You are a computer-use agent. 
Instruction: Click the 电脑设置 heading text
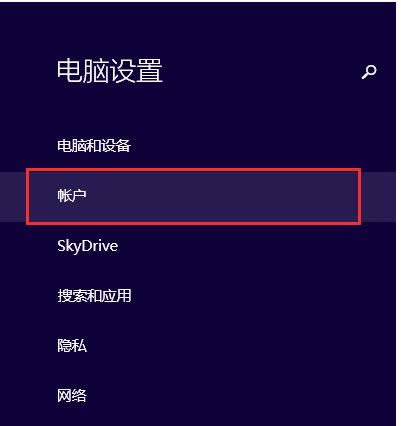110,71
